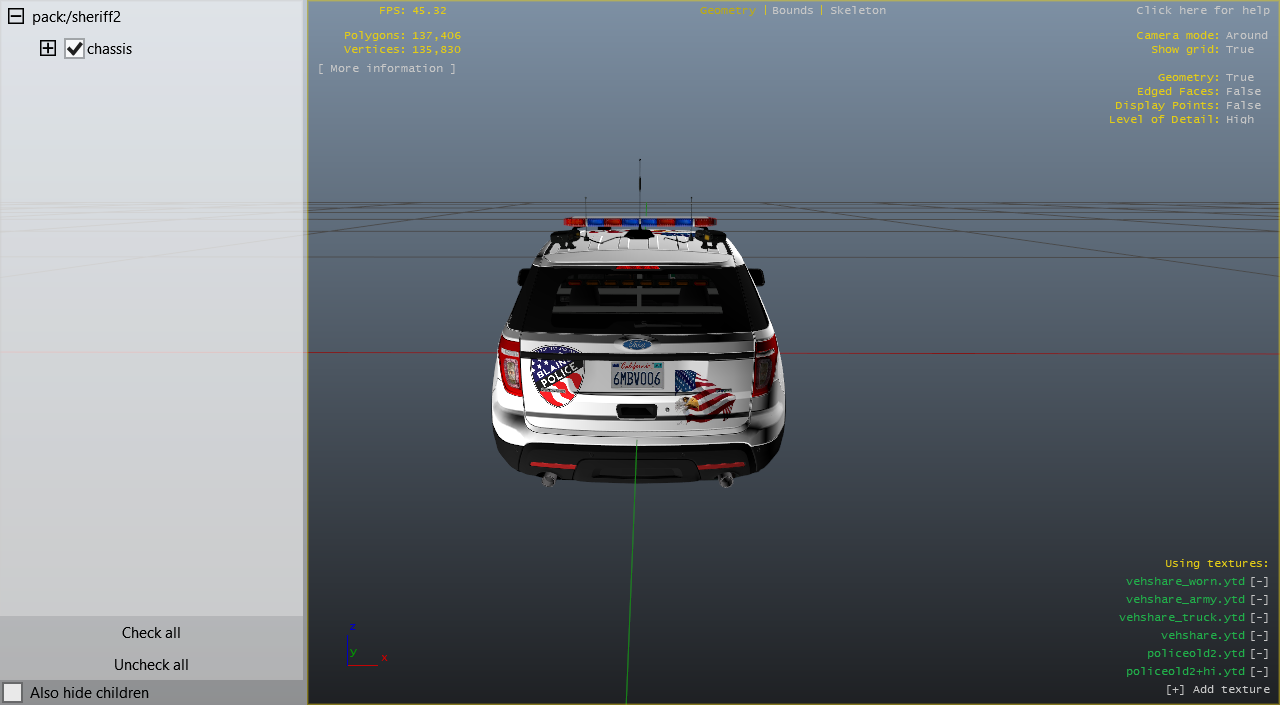Click the Add texture button
This screenshot has height=705, width=1280.
point(1217,690)
